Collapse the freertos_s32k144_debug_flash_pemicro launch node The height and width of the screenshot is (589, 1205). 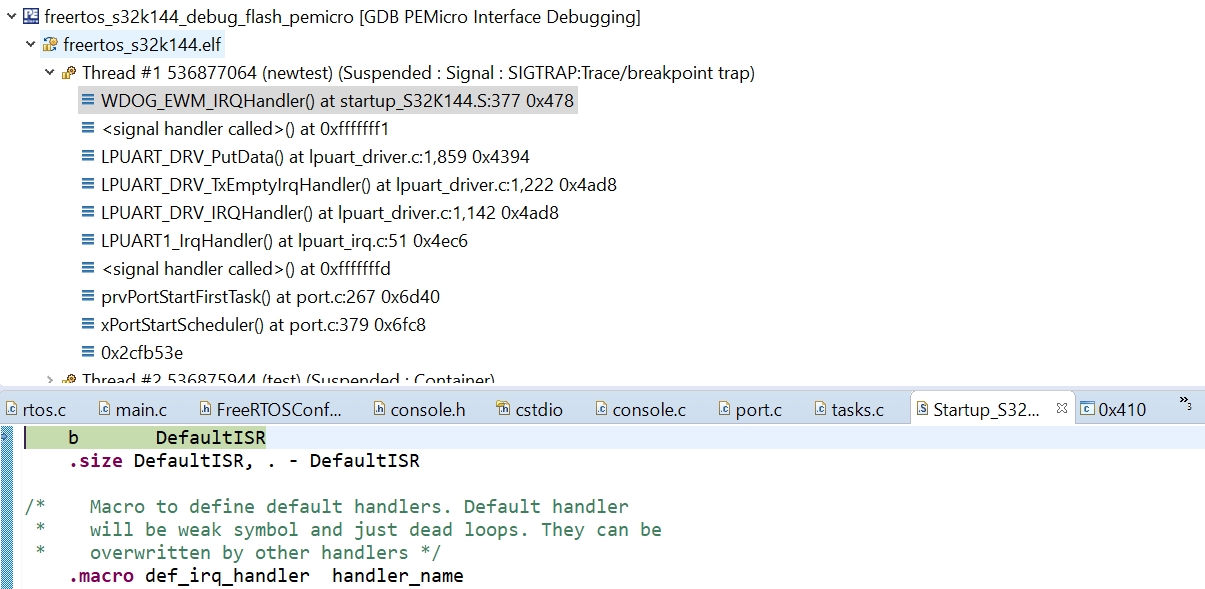pyautogui.click(x=10, y=17)
